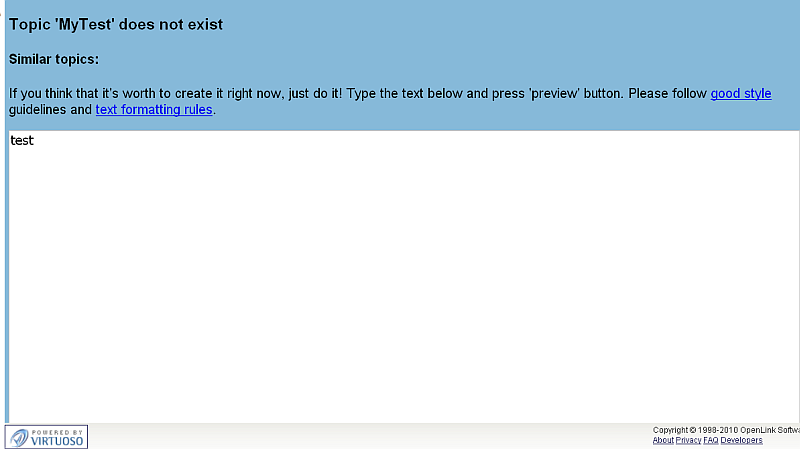
Task: Open the 'text formatting rules' link
Action: pos(154,110)
